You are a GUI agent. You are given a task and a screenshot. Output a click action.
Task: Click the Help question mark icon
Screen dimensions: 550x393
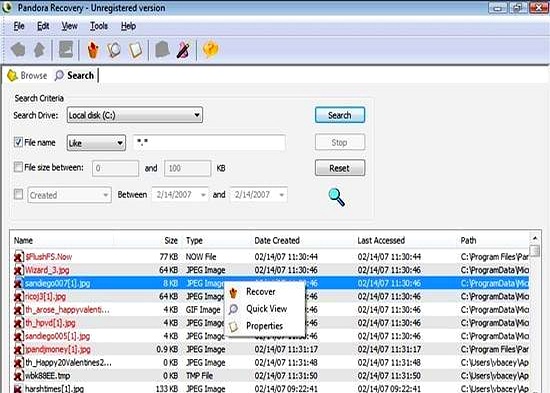210,49
